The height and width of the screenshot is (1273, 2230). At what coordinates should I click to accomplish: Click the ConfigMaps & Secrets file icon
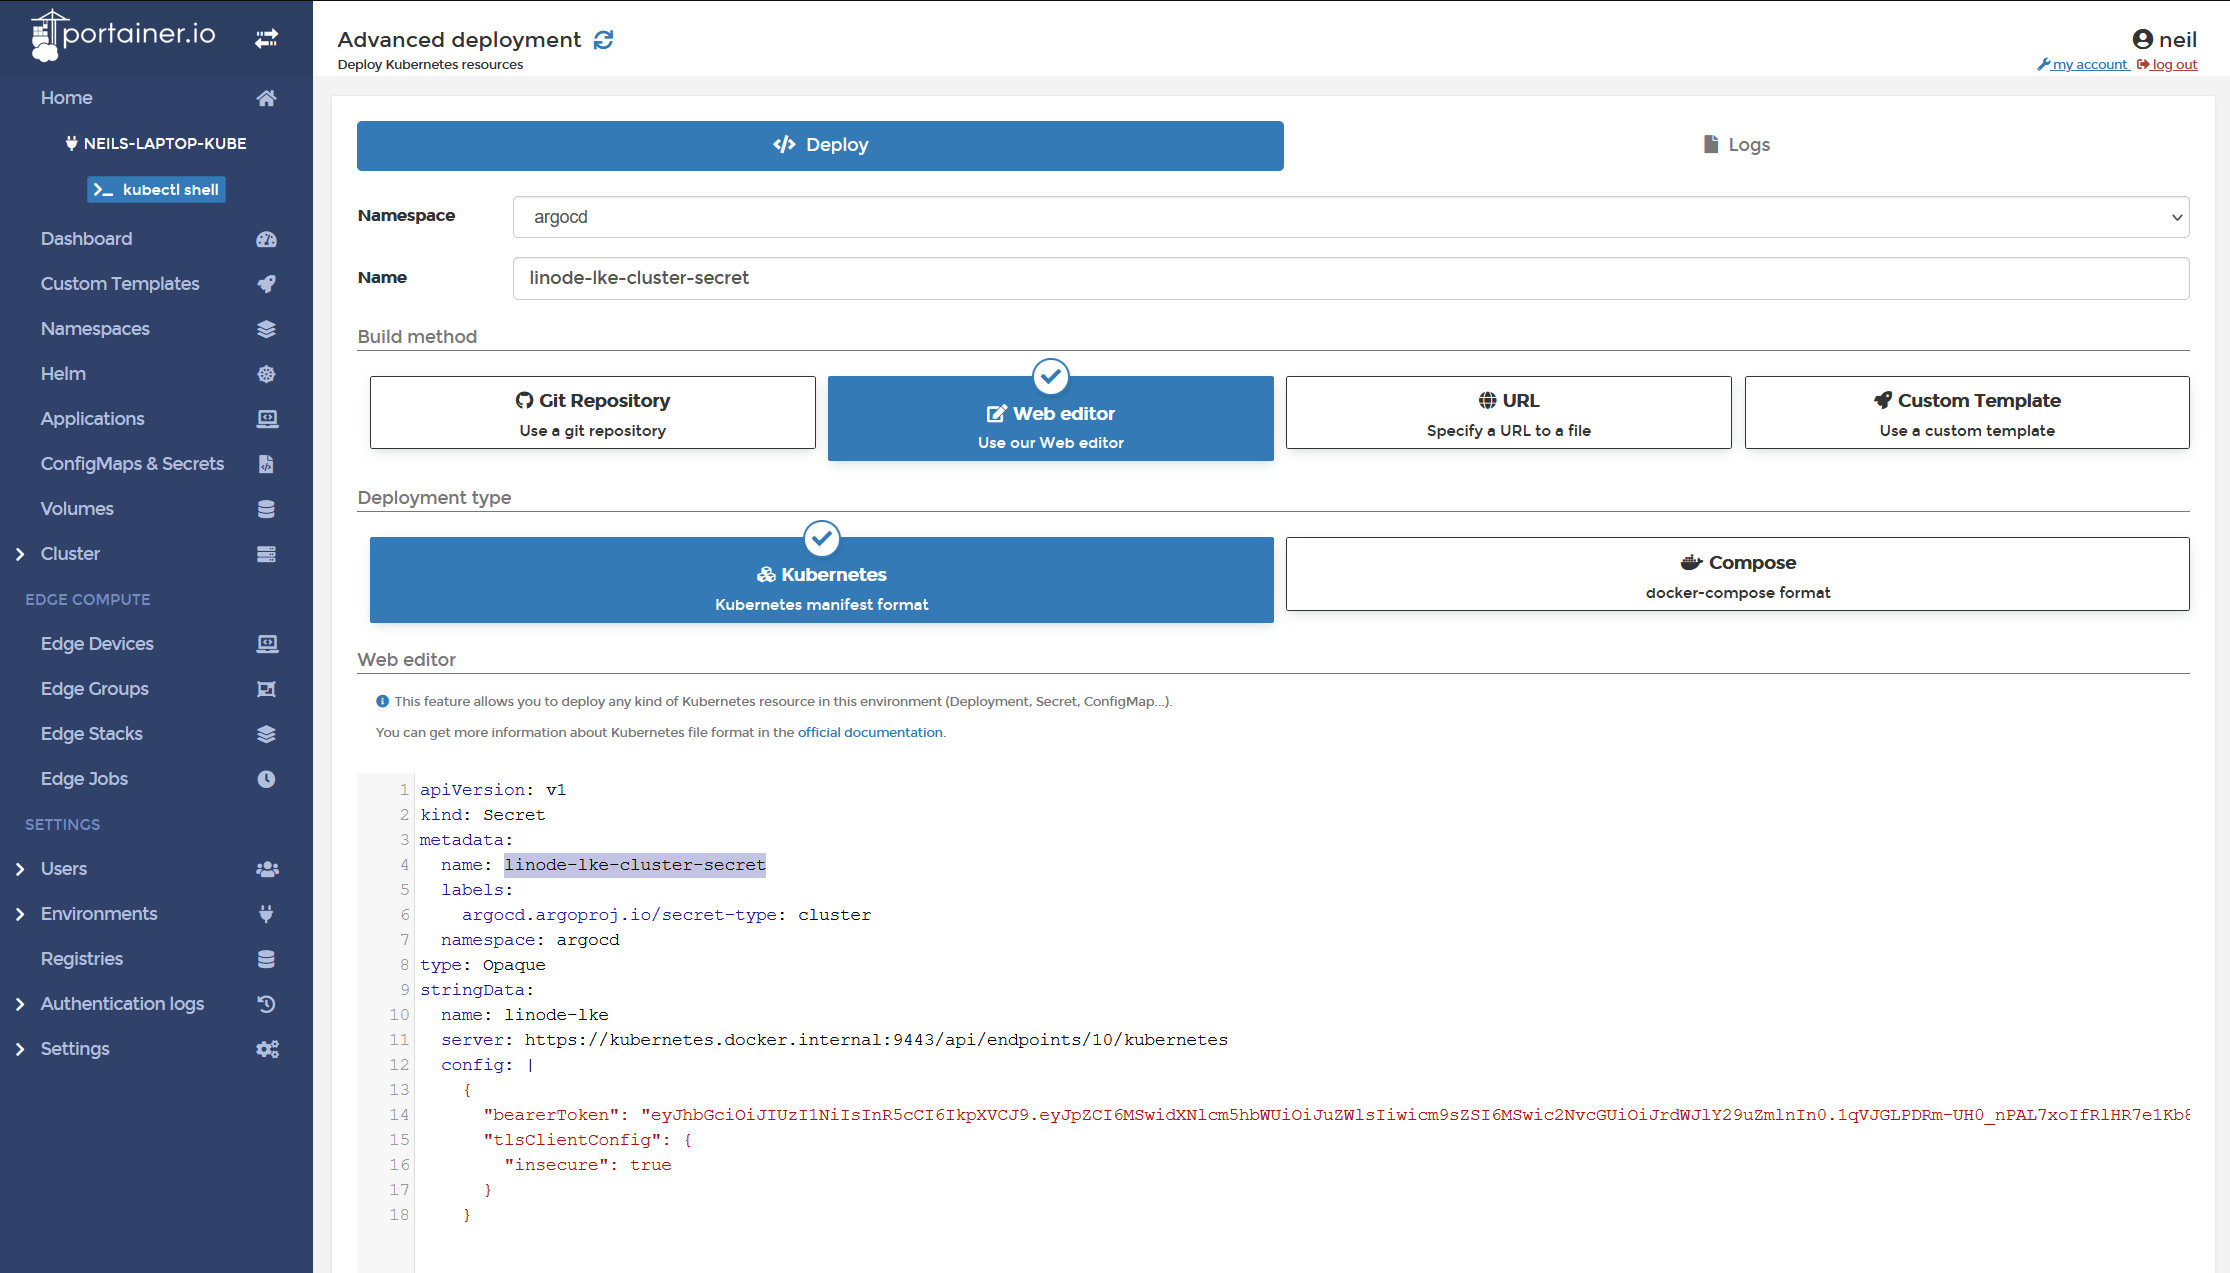click(266, 464)
